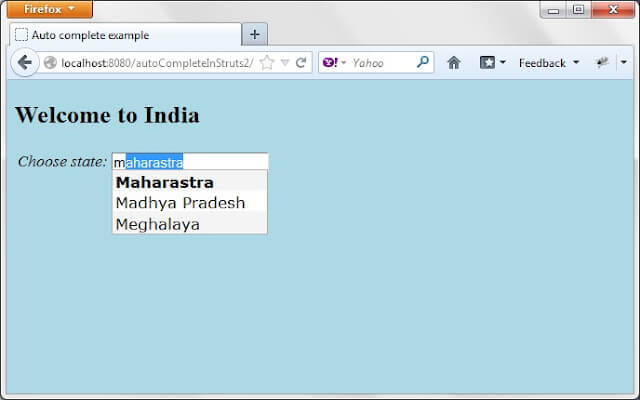This screenshot has height=400, width=640.
Task: Select the Auto complete example tab
Action: click(x=126, y=35)
